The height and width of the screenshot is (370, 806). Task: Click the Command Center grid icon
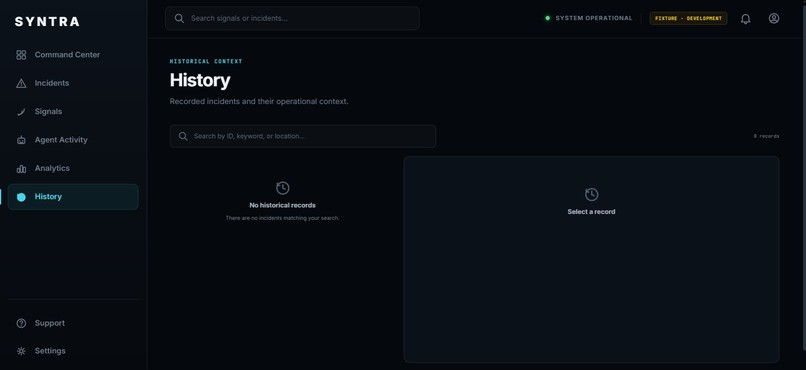21,55
